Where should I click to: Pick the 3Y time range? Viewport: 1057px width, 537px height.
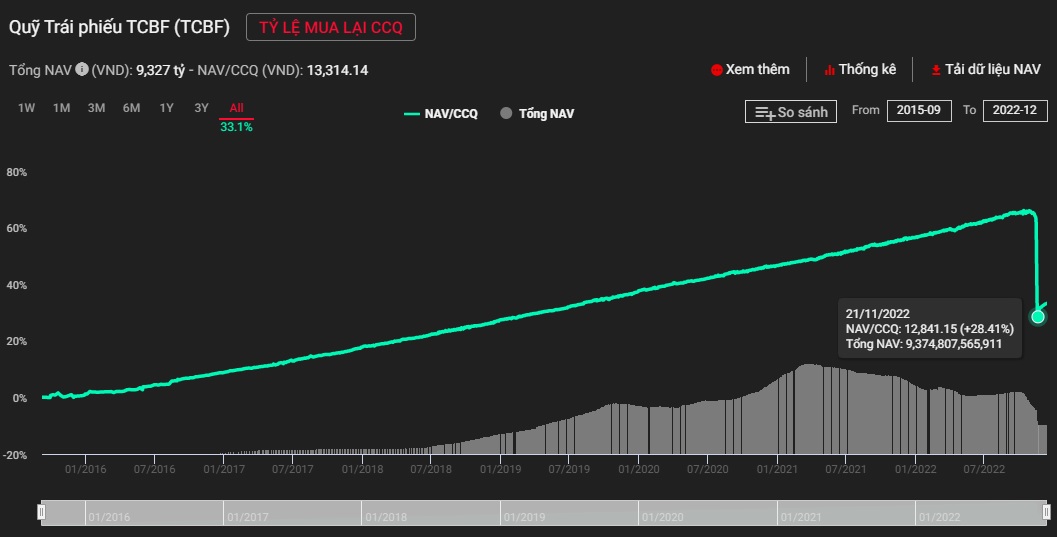201,108
